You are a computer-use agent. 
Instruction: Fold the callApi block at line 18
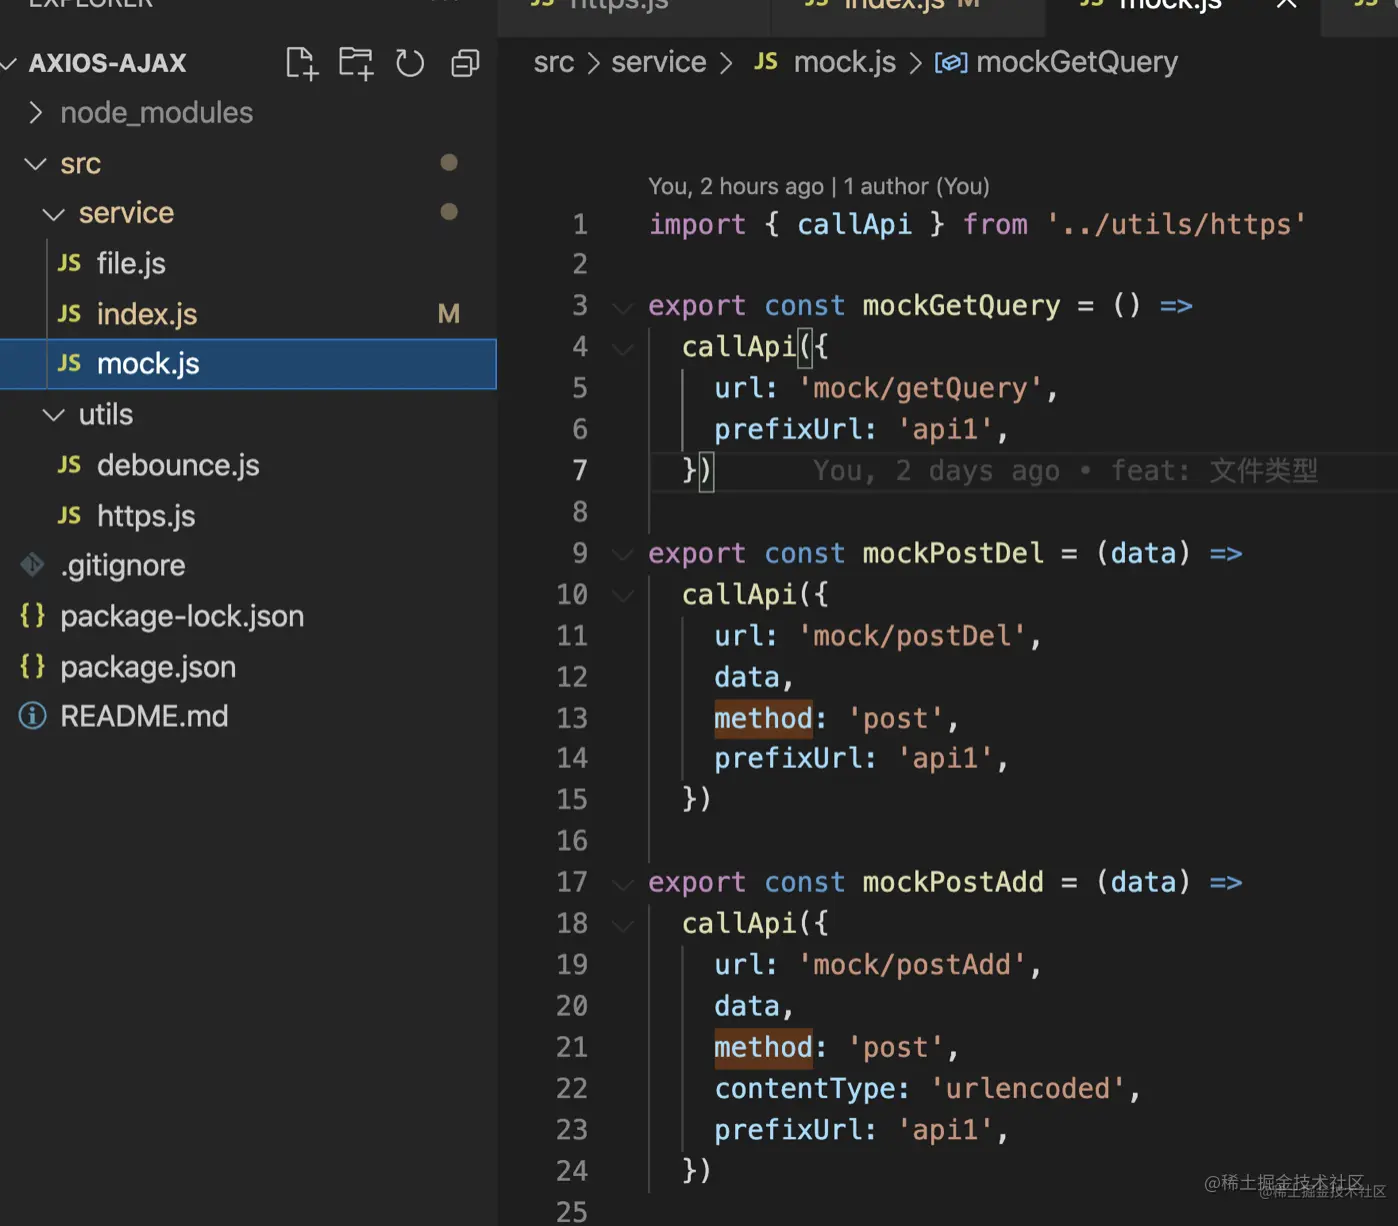pyautogui.click(x=623, y=925)
